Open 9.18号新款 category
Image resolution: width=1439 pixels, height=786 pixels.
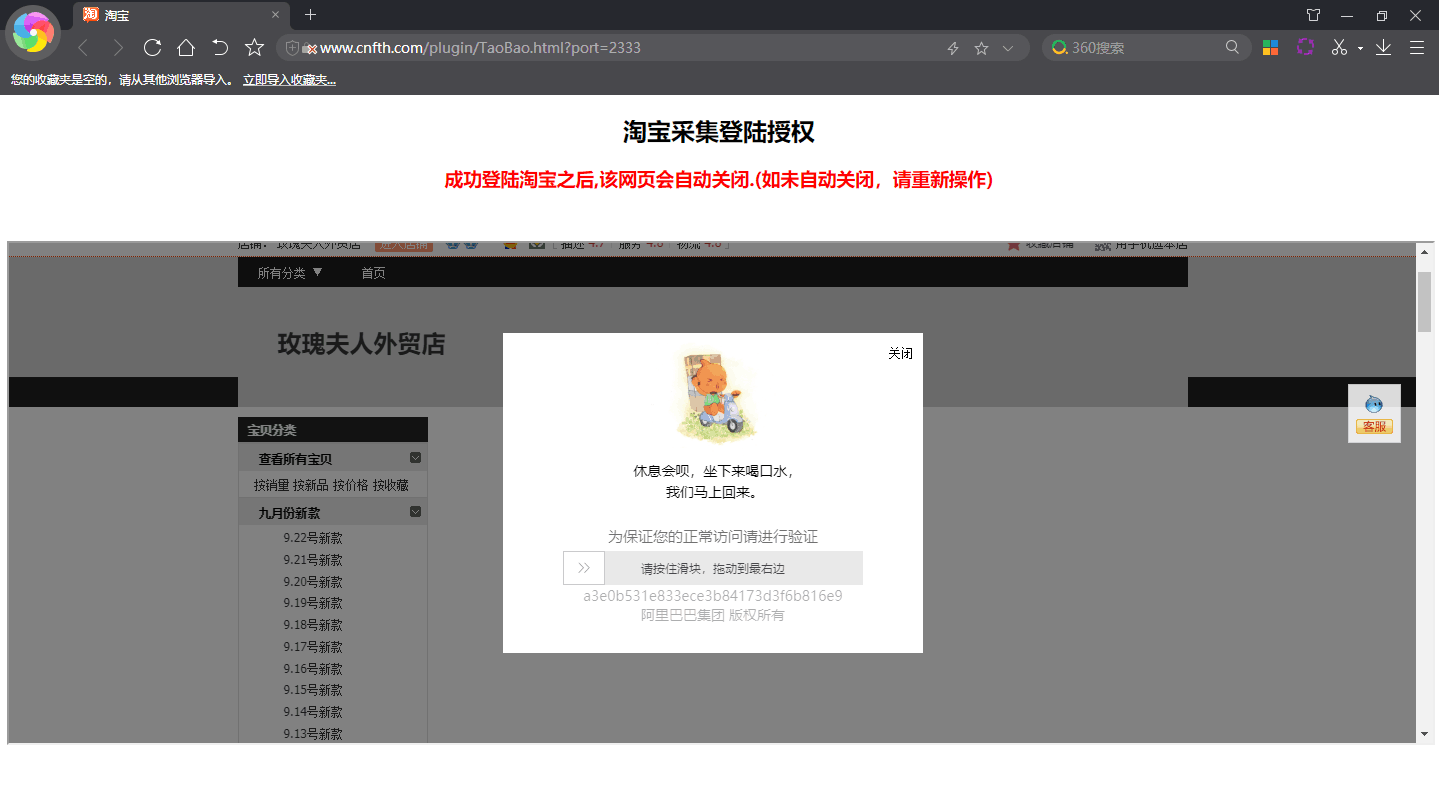point(313,625)
